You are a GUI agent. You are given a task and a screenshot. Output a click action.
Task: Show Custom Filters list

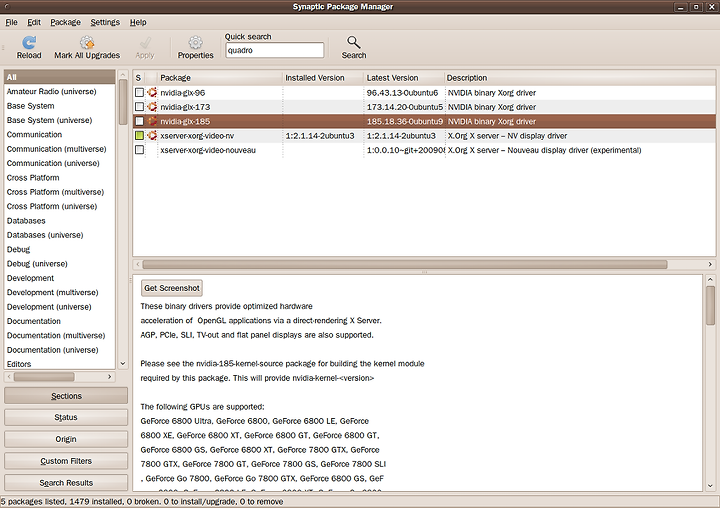point(66,461)
